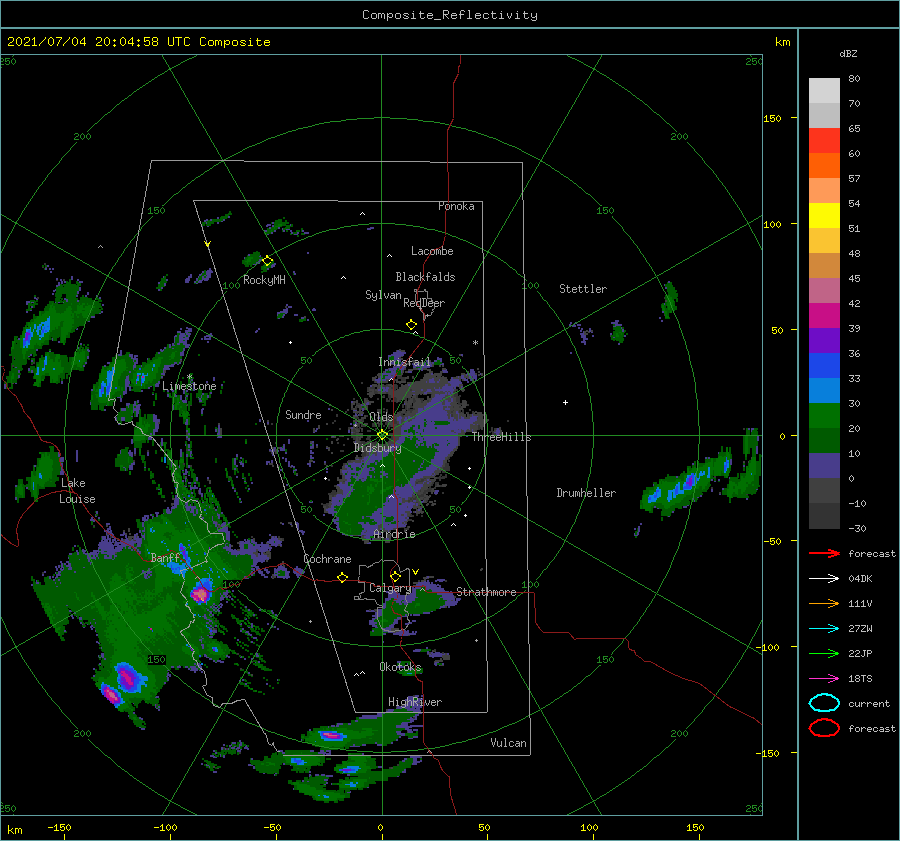The image size is (900, 841).
Task: Click the Calgary city label
Action: point(390,588)
